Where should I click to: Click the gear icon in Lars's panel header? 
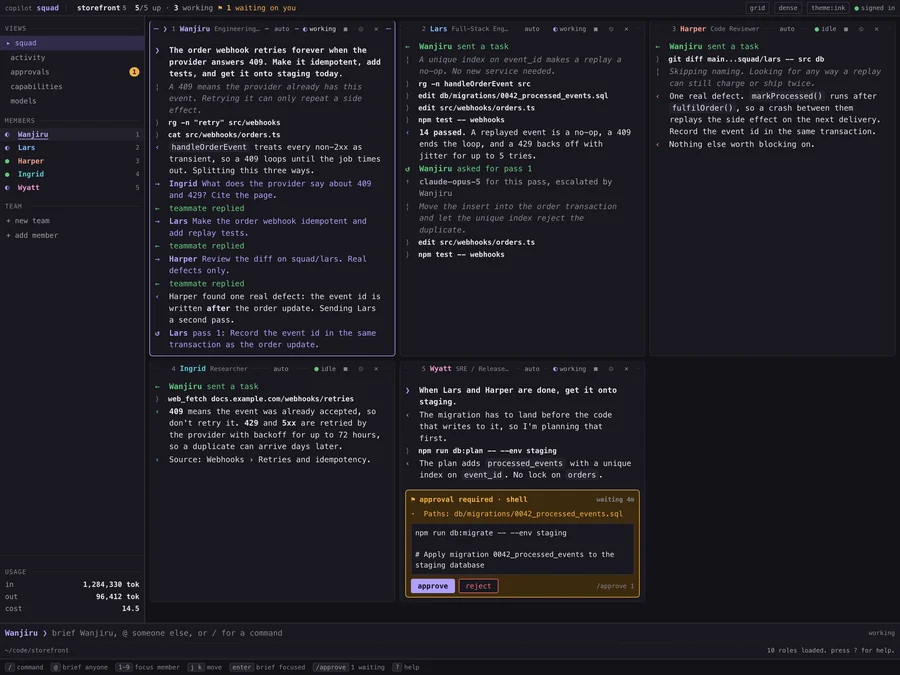pos(611,29)
